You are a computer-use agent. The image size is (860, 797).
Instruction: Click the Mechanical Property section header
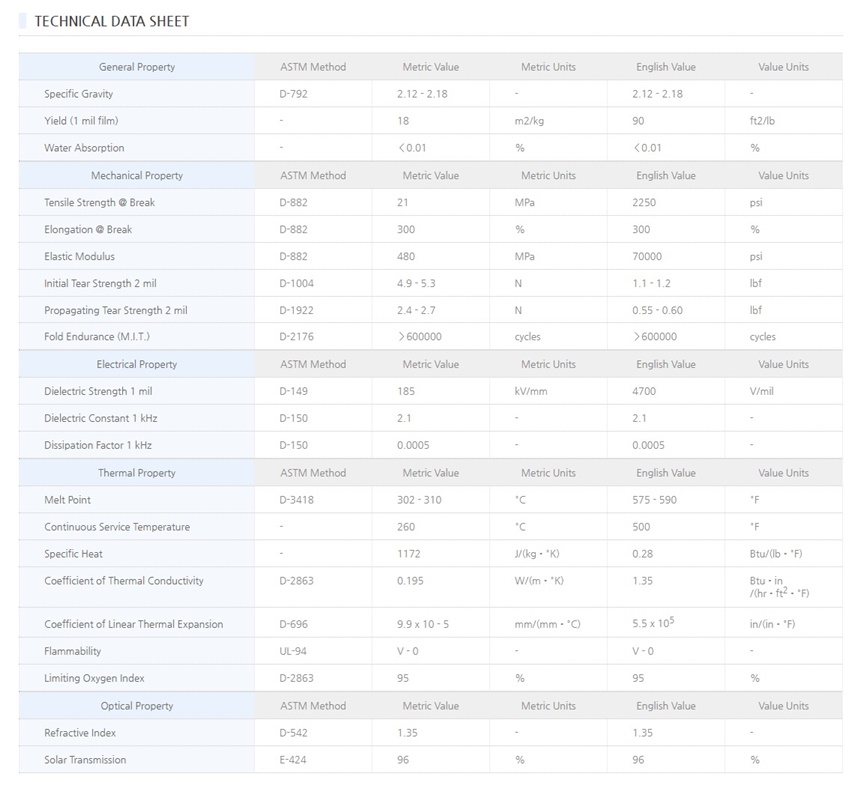(137, 176)
